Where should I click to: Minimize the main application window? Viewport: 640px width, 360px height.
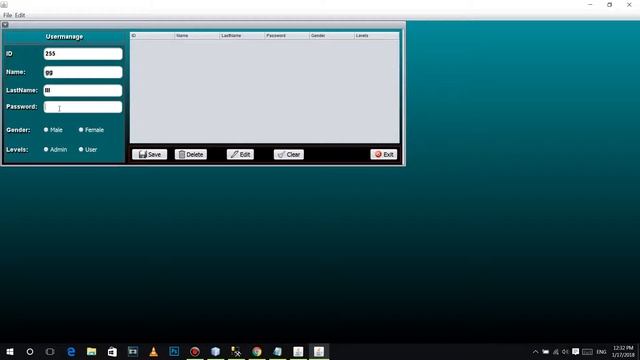tap(590, 5)
